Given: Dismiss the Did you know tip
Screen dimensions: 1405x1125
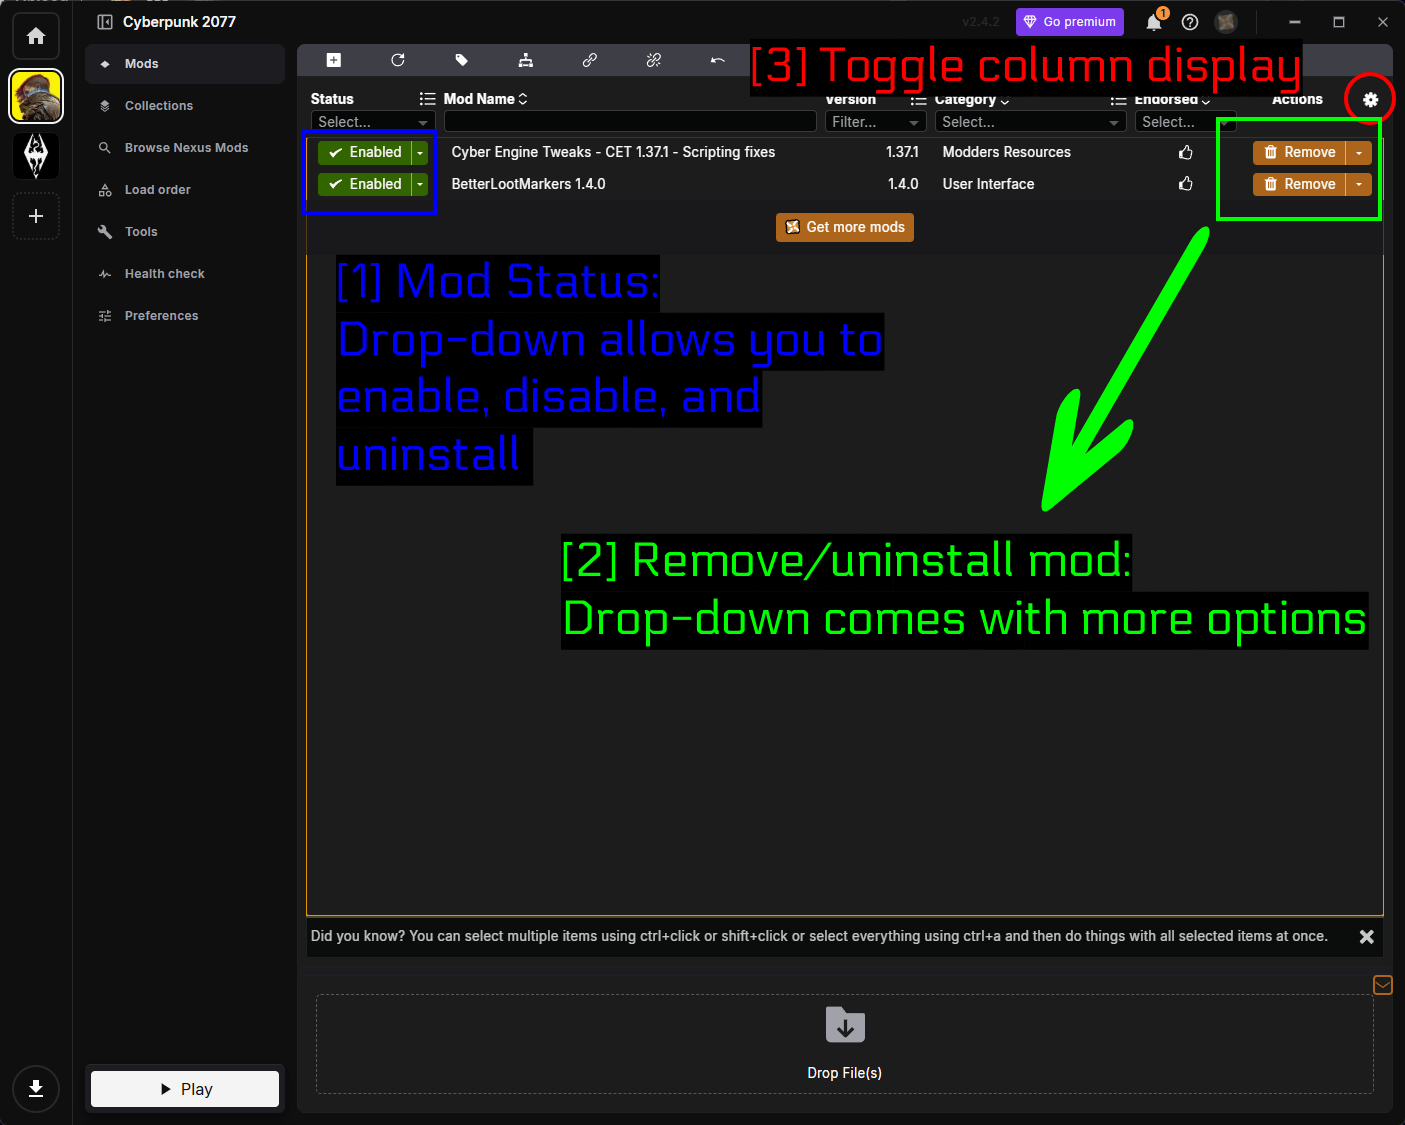Looking at the screenshot, I should tap(1367, 937).
